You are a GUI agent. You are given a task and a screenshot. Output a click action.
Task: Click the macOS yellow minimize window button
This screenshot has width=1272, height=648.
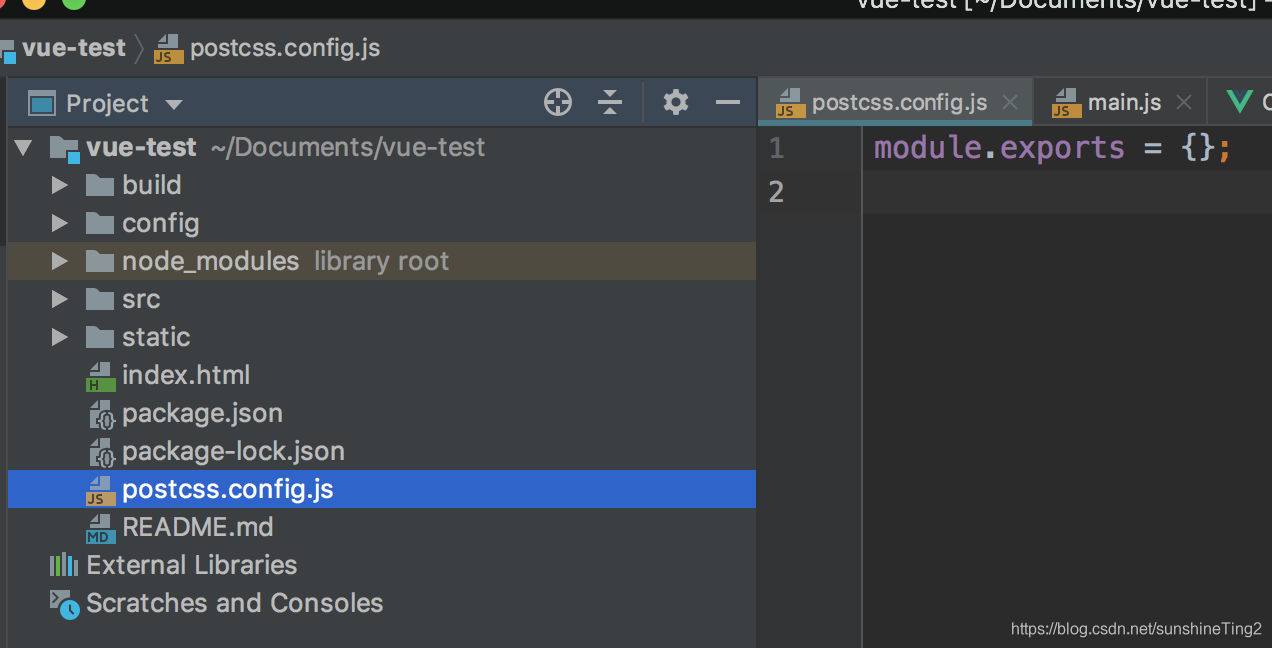point(34,4)
